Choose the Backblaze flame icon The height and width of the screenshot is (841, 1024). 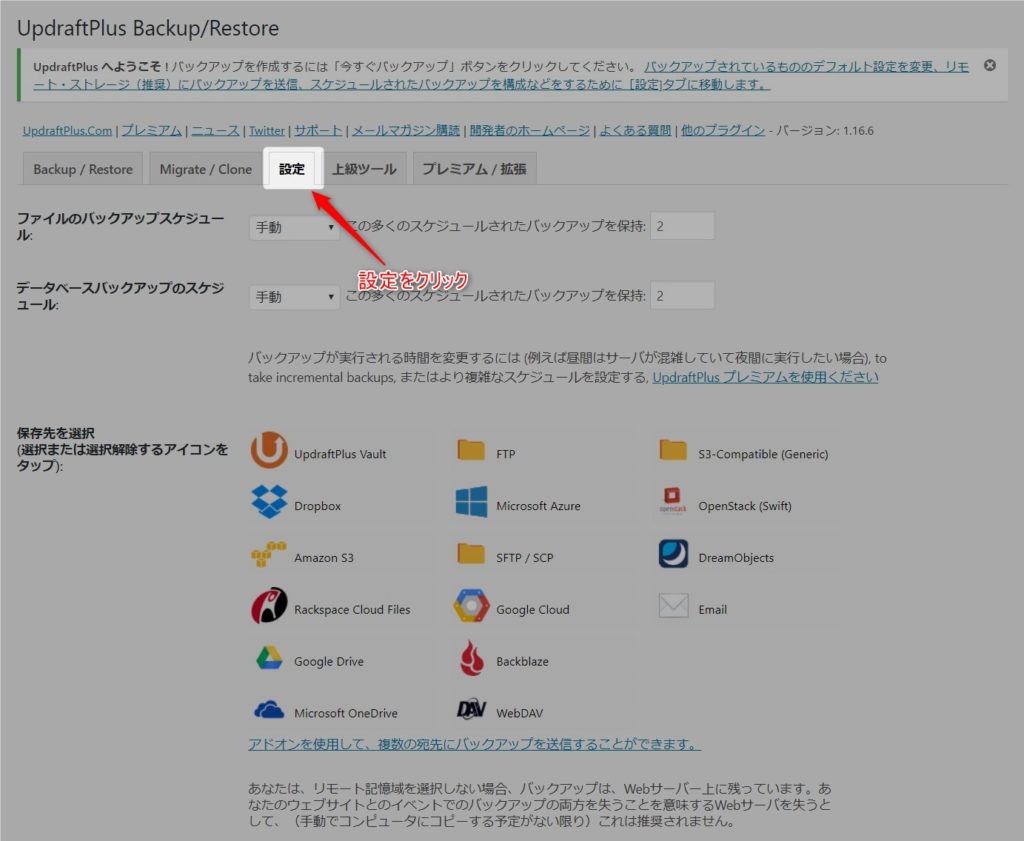click(x=471, y=659)
